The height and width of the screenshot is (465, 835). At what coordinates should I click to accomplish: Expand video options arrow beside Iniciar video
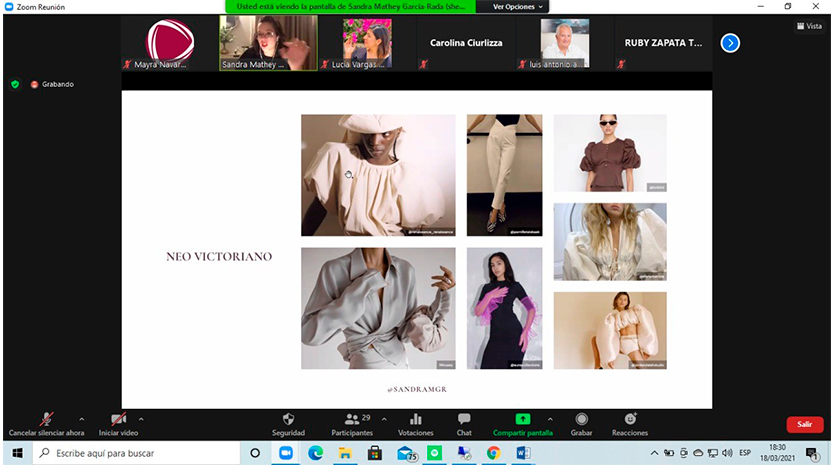(141, 418)
